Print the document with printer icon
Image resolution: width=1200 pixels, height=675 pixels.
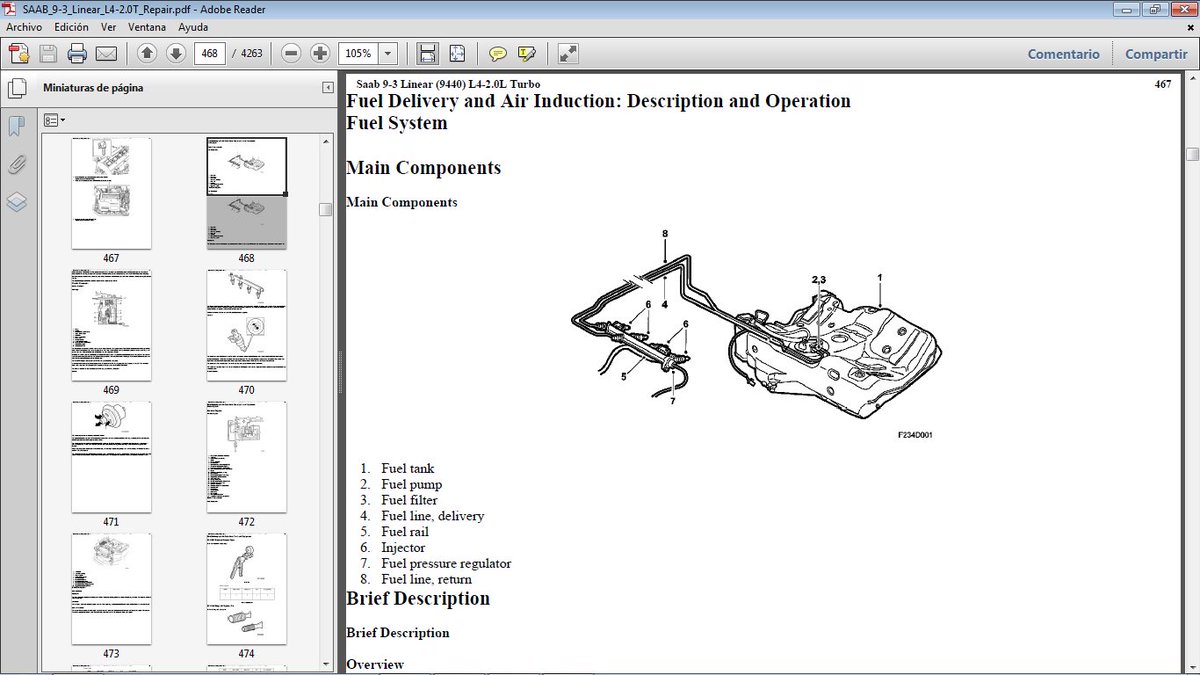coord(77,53)
